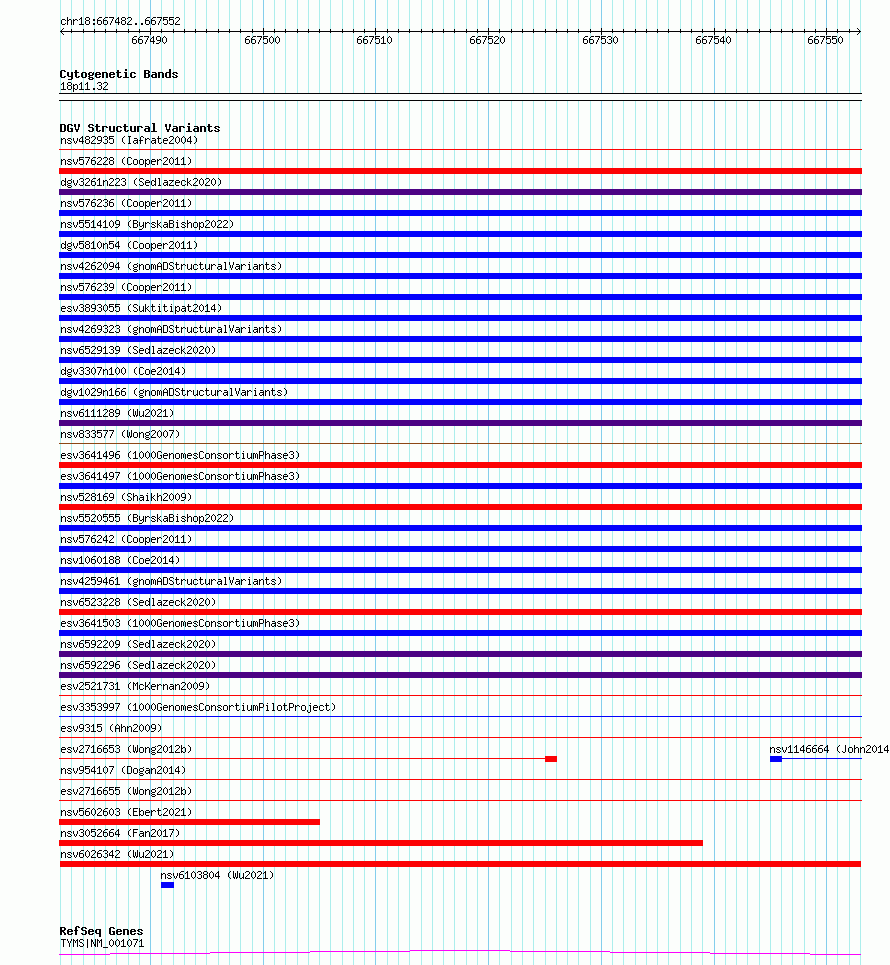Select nsv576242 (Cooper2011) label
Image resolution: width=890 pixels, height=965 pixels.
click(126, 539)
